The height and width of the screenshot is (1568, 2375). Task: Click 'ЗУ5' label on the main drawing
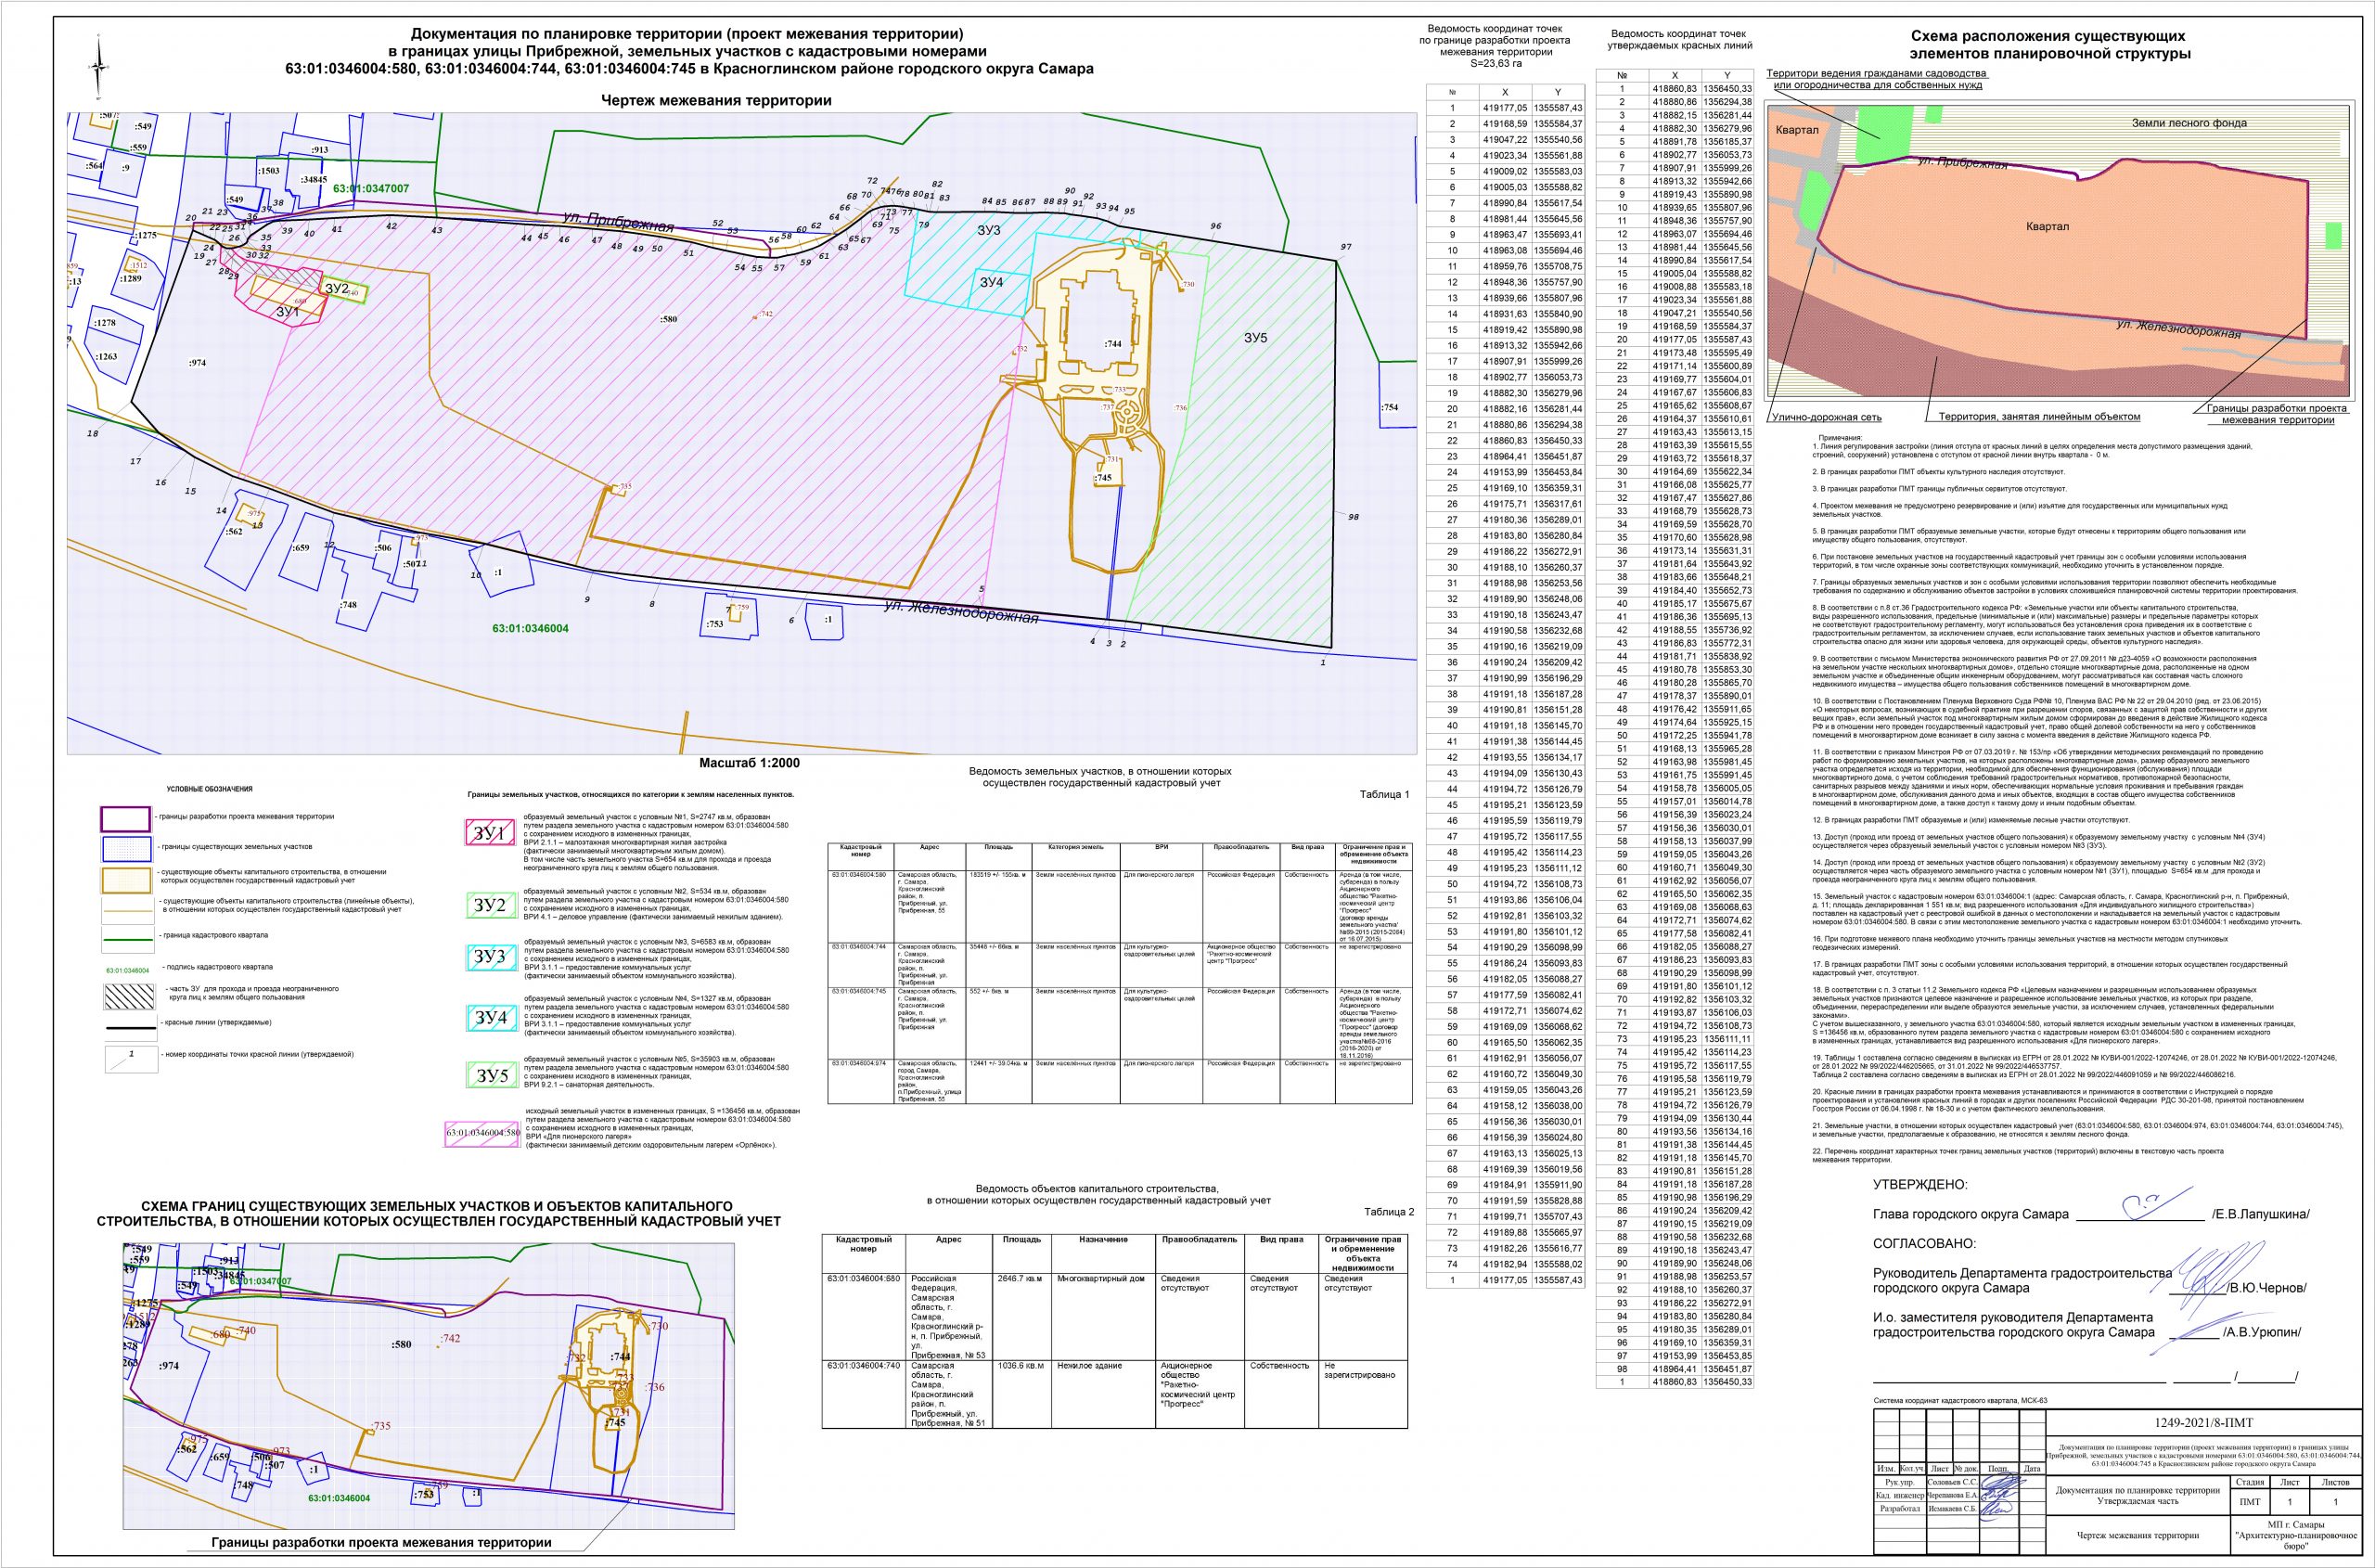click(x=1256, y=338)
